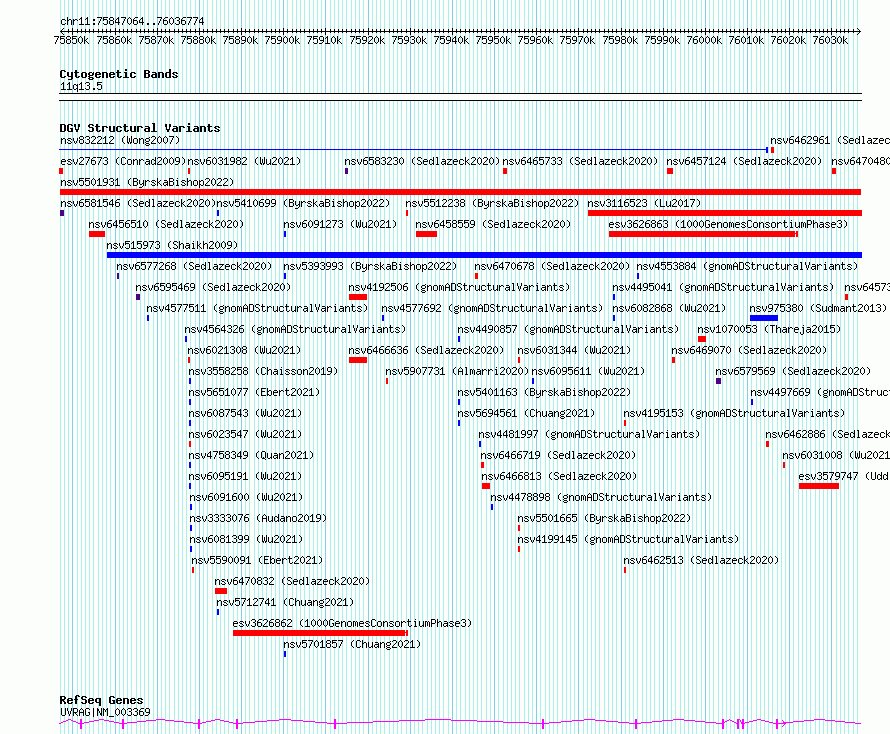The height and width of the screenshot is (734, 890).
Task: Click the nsv5694561 (Chuang2021) label
Action: (526, 413)
